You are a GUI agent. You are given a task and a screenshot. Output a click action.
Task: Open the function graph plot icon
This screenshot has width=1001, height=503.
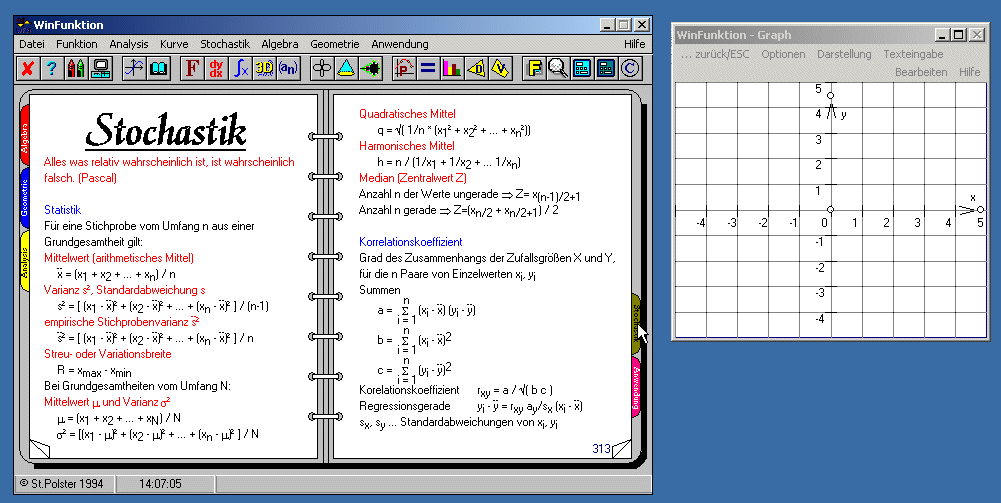(x=134, y=68)
